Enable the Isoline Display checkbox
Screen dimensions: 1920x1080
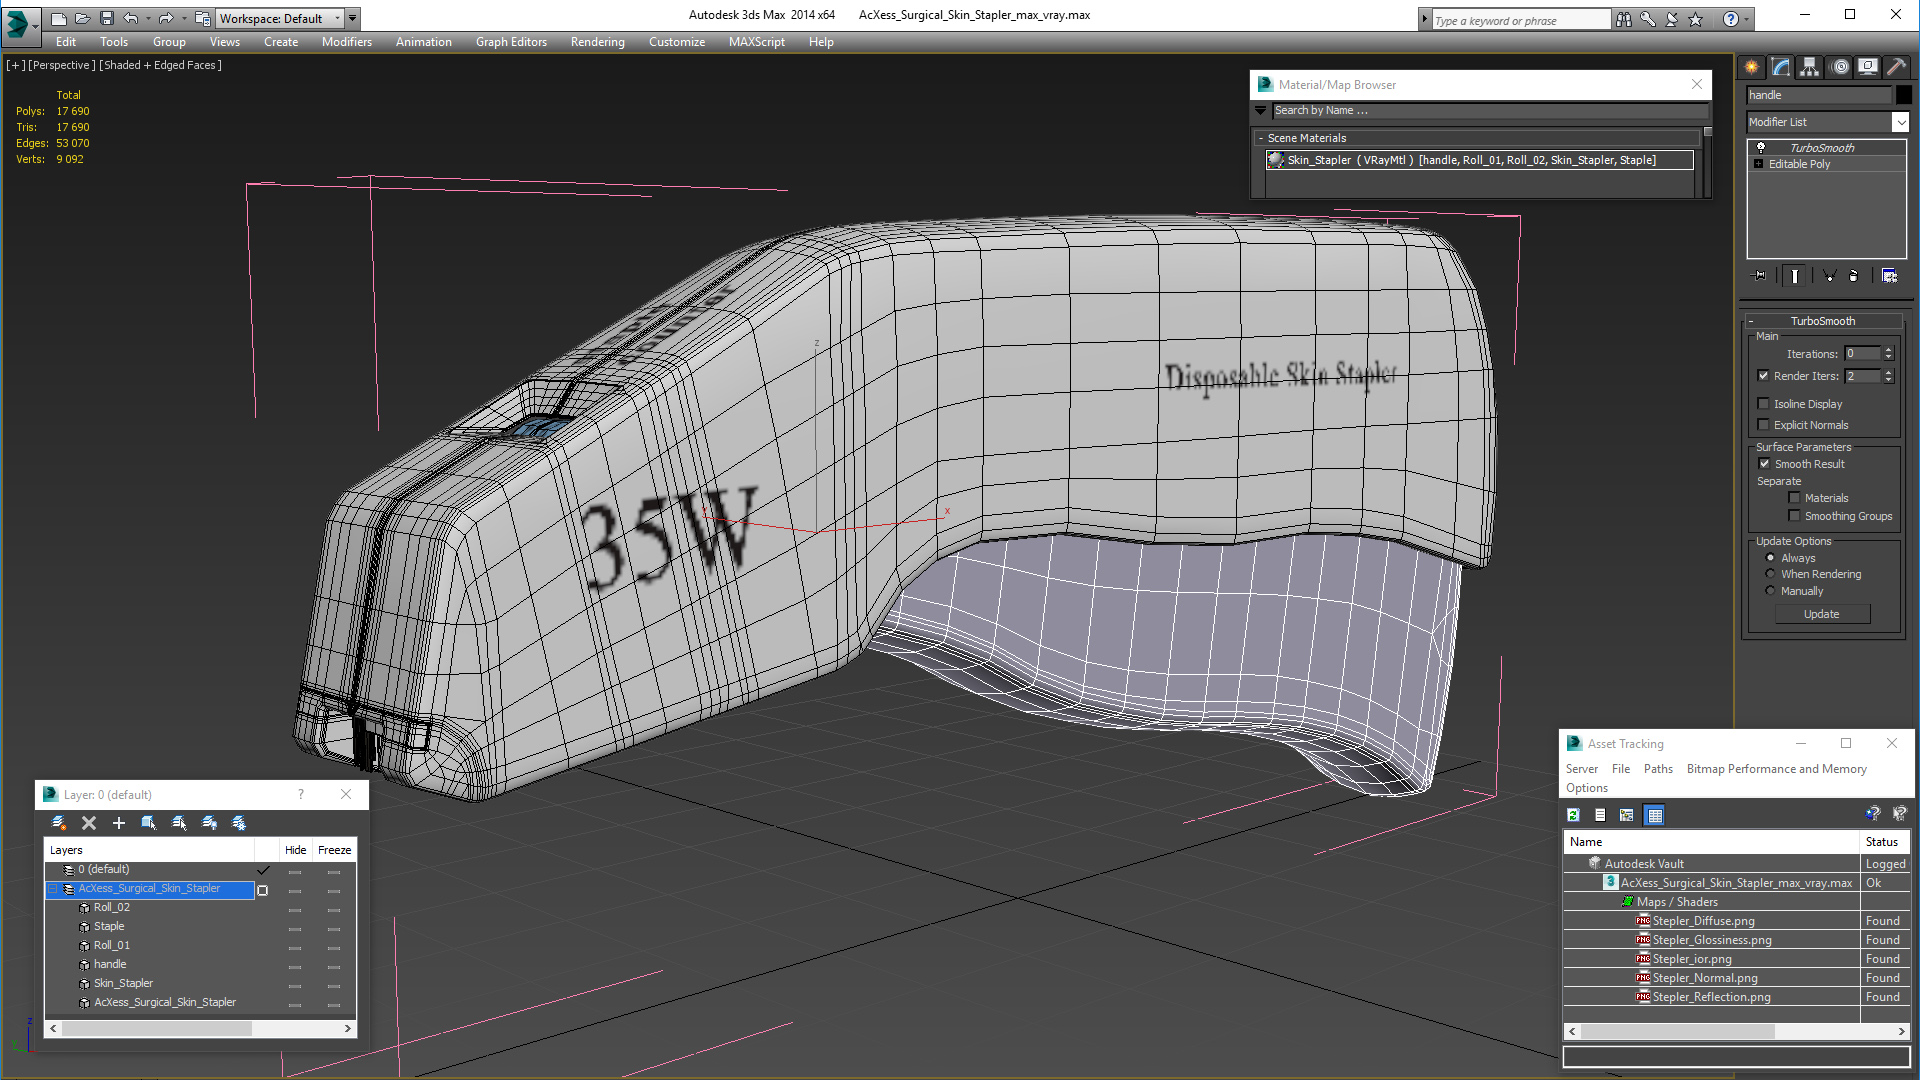[x=1764, y=404]
